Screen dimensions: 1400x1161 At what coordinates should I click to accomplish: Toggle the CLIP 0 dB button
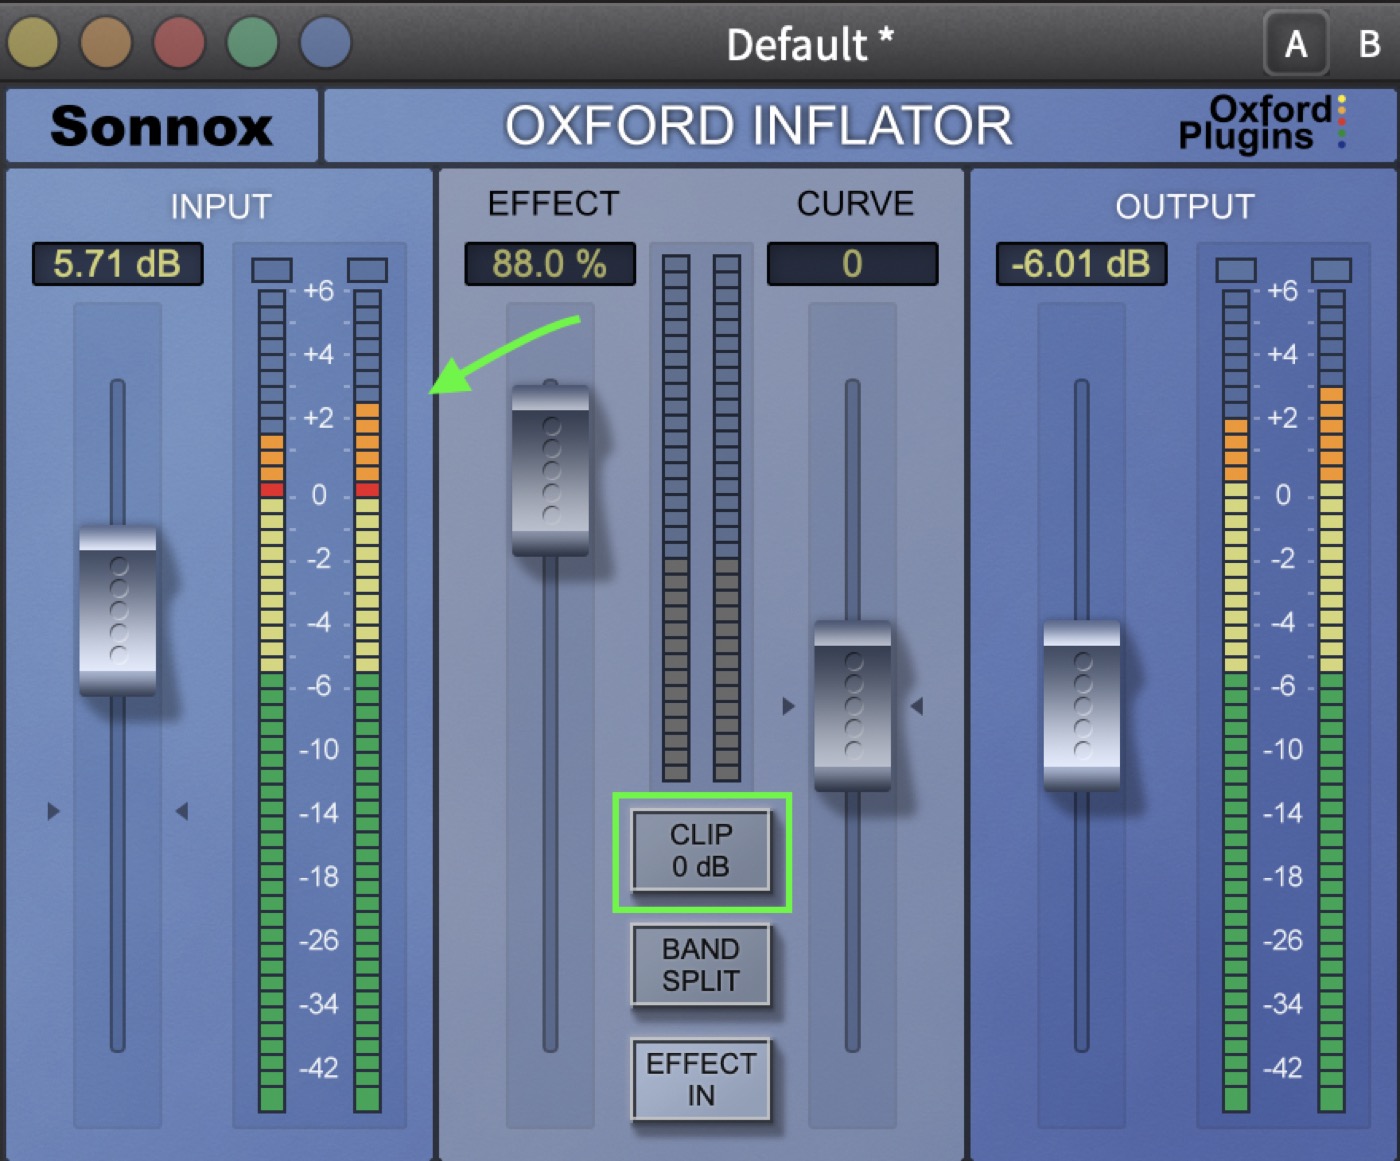(x=701, y=851)
